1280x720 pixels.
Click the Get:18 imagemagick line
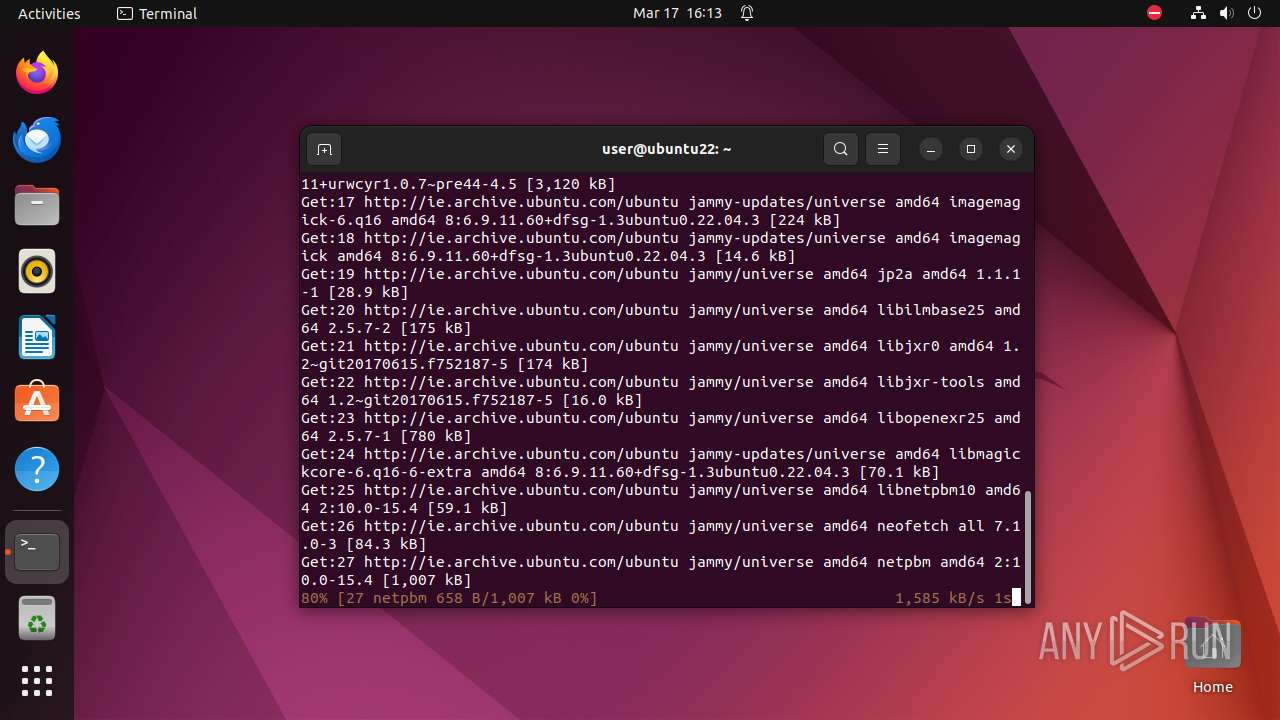point(661,247)
